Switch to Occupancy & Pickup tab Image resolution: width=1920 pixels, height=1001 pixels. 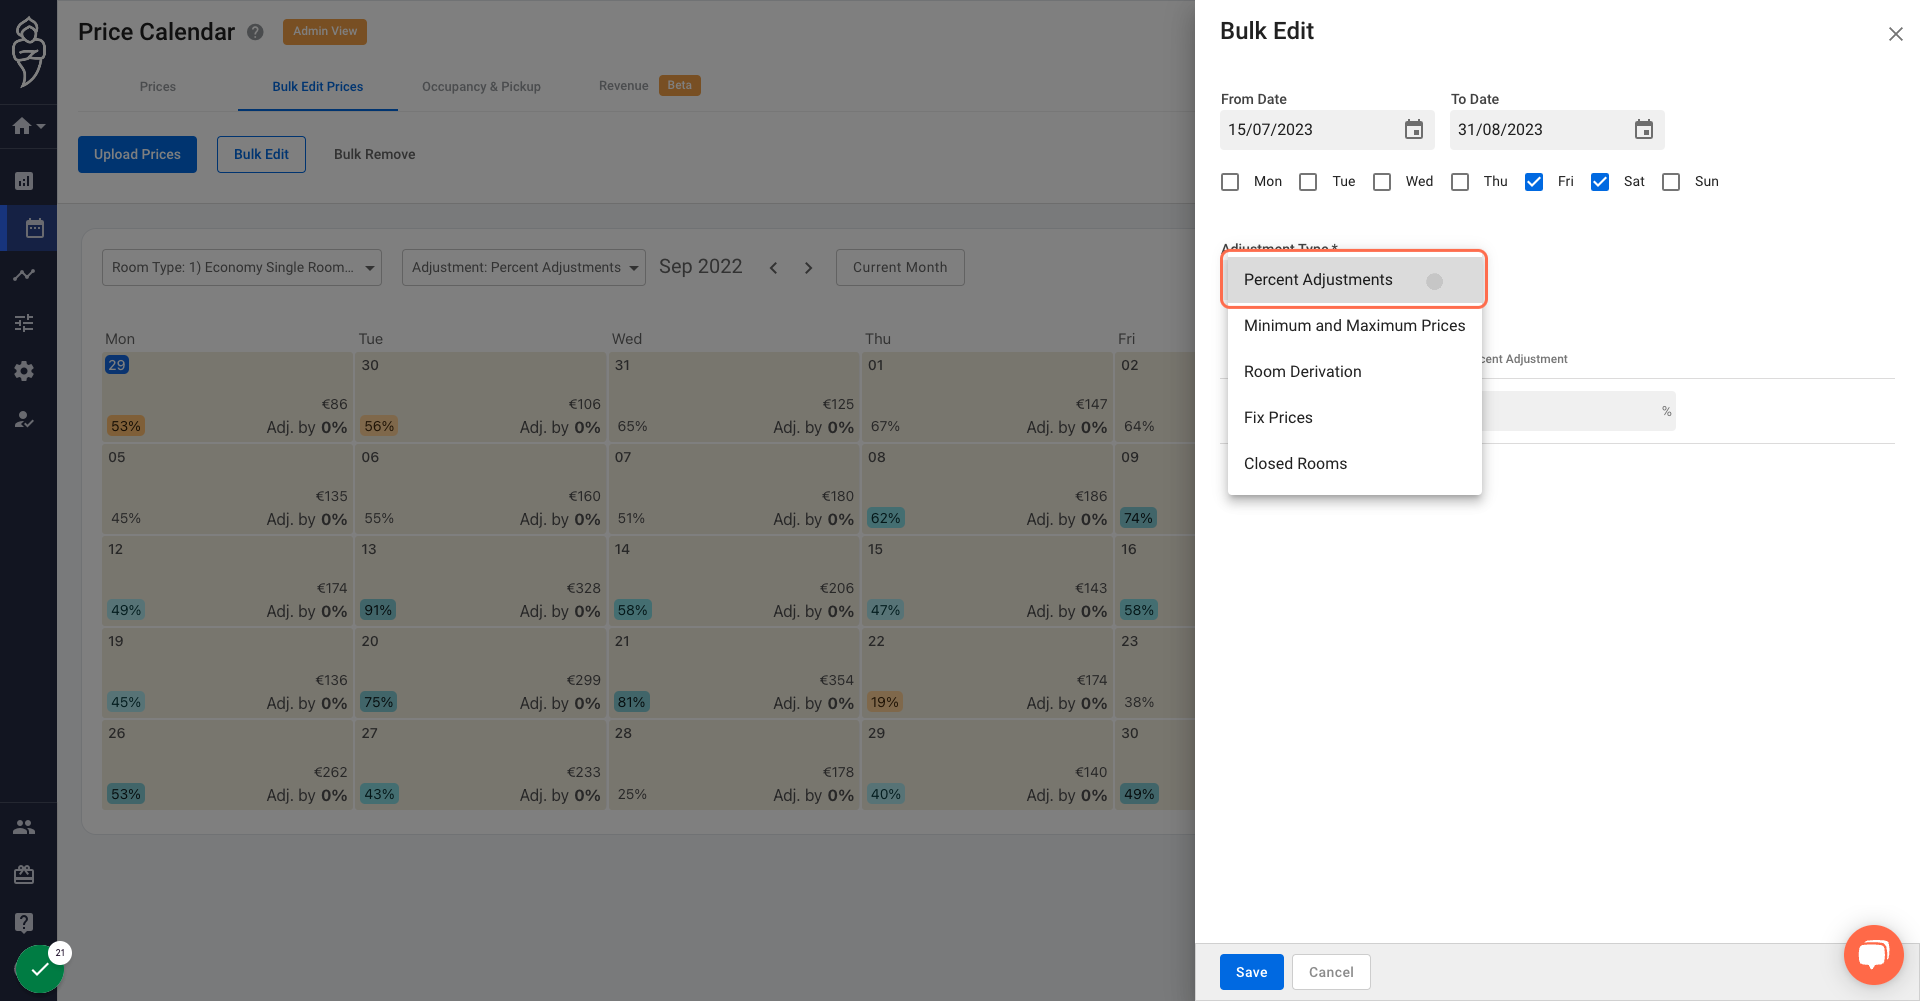click(481, 87)
